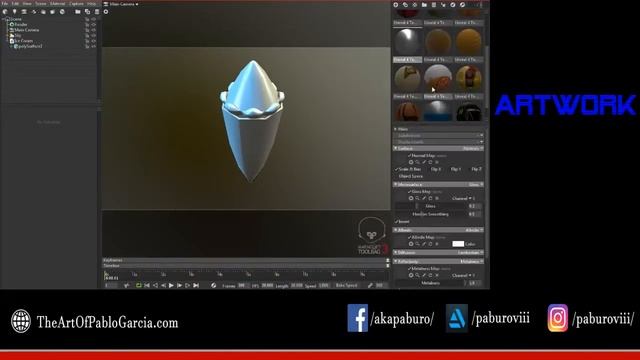Toggle the green loop playback icon

click(x=138, y=286)
